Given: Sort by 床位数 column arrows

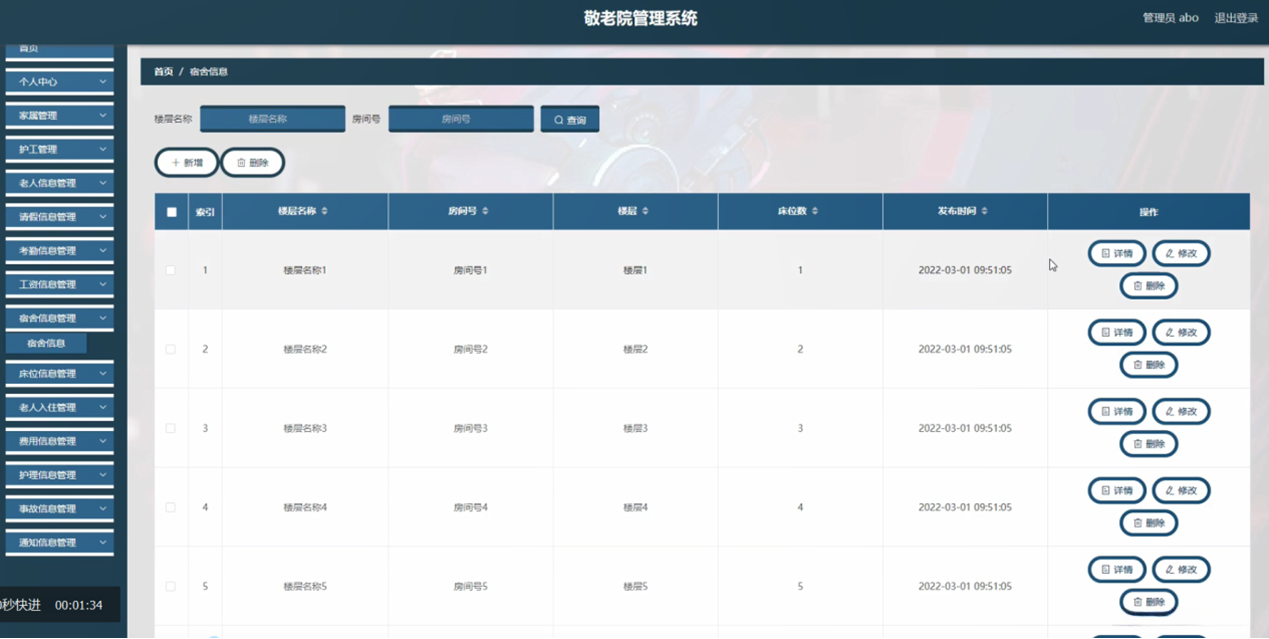Looking at the screenshot, I should tap(816, 211).
